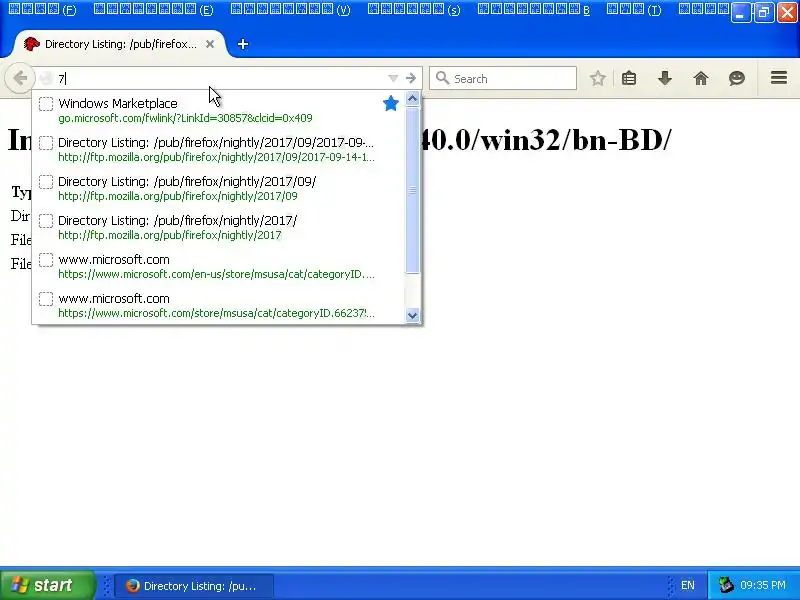
Task: Open the hamburger menu button
Action: [x=779, y=78]
